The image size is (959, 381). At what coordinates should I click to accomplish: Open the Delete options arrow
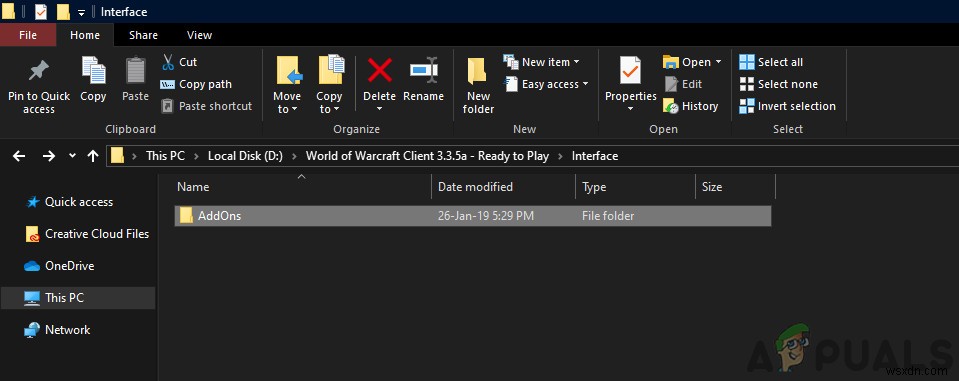[379, 109]
